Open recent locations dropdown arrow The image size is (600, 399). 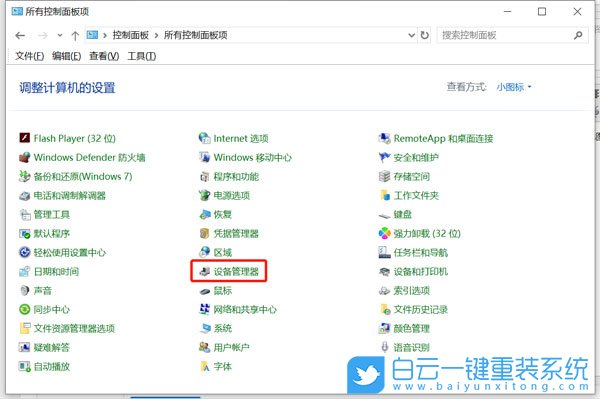60,35
